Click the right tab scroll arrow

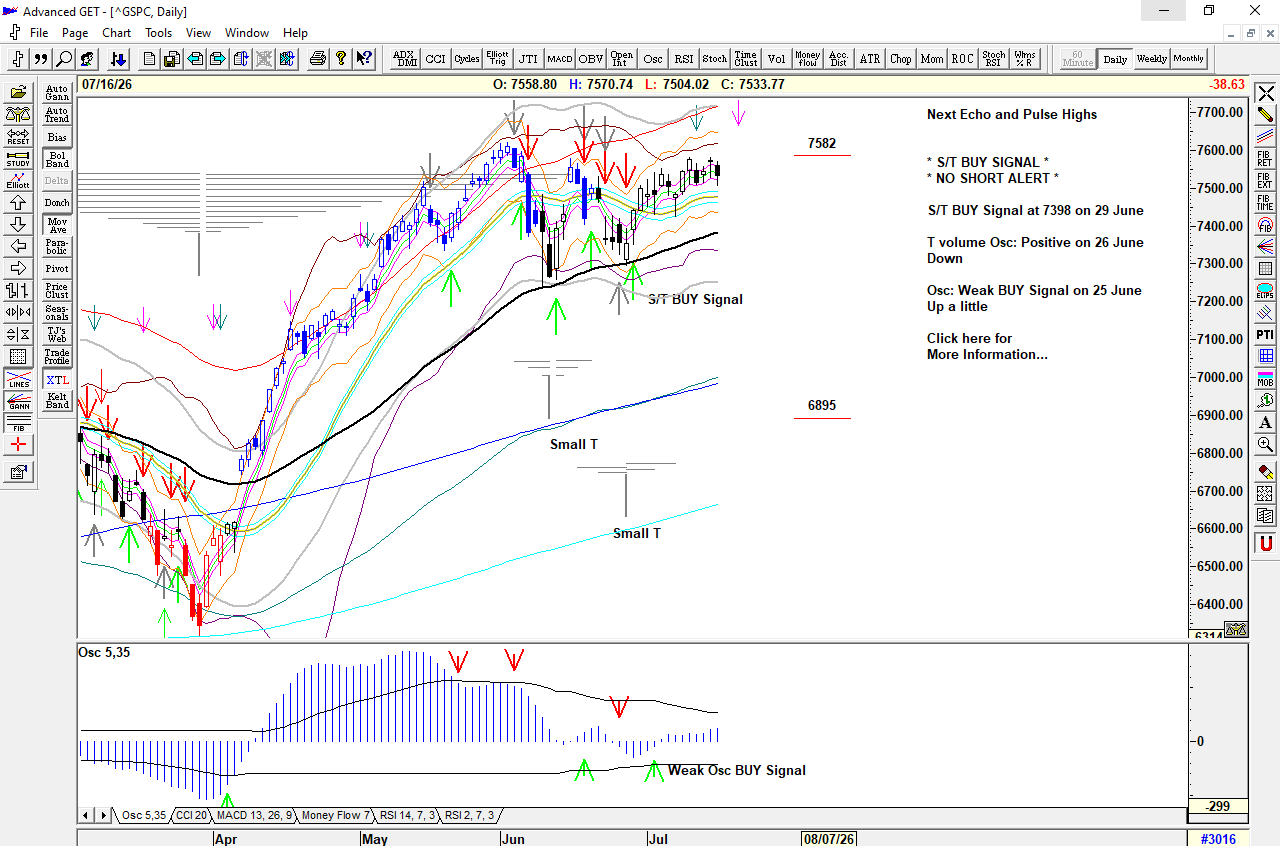click(x=104, y=816)
